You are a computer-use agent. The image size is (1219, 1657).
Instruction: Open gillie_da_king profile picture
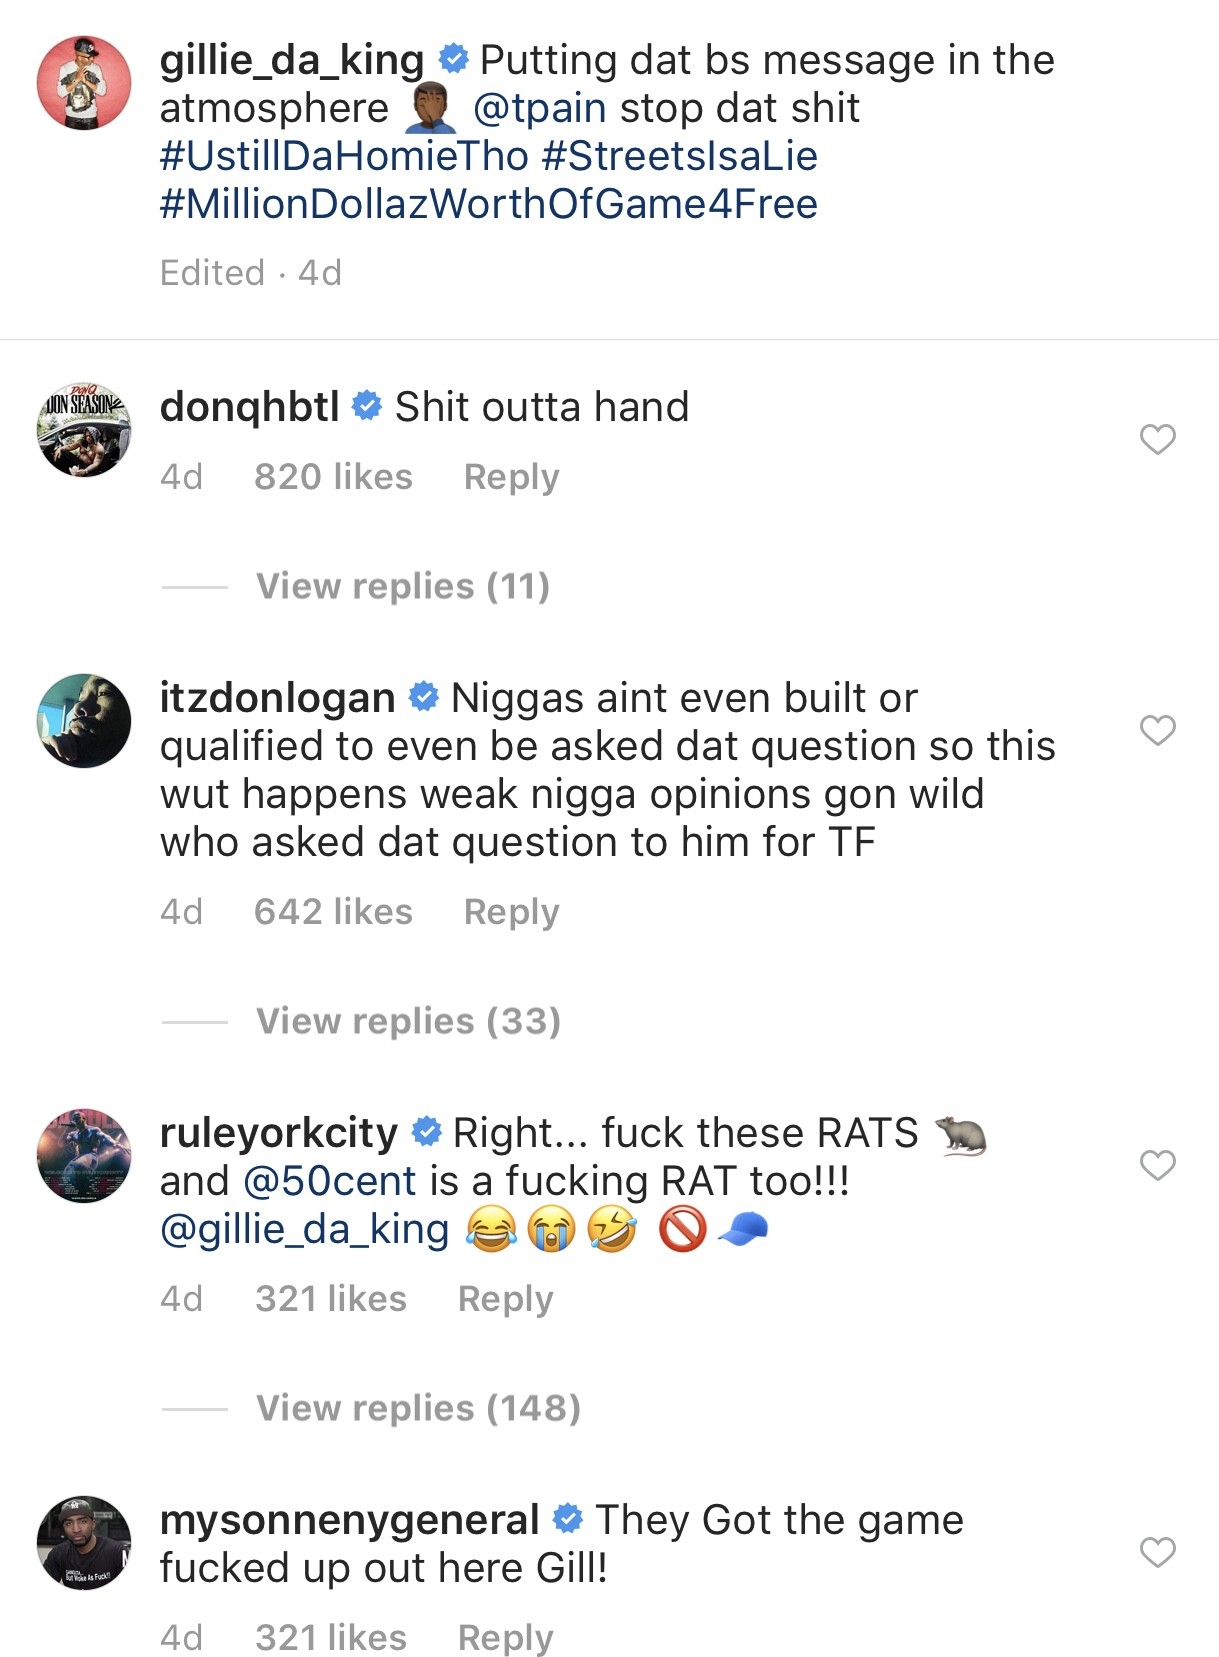tap(84, 84)
